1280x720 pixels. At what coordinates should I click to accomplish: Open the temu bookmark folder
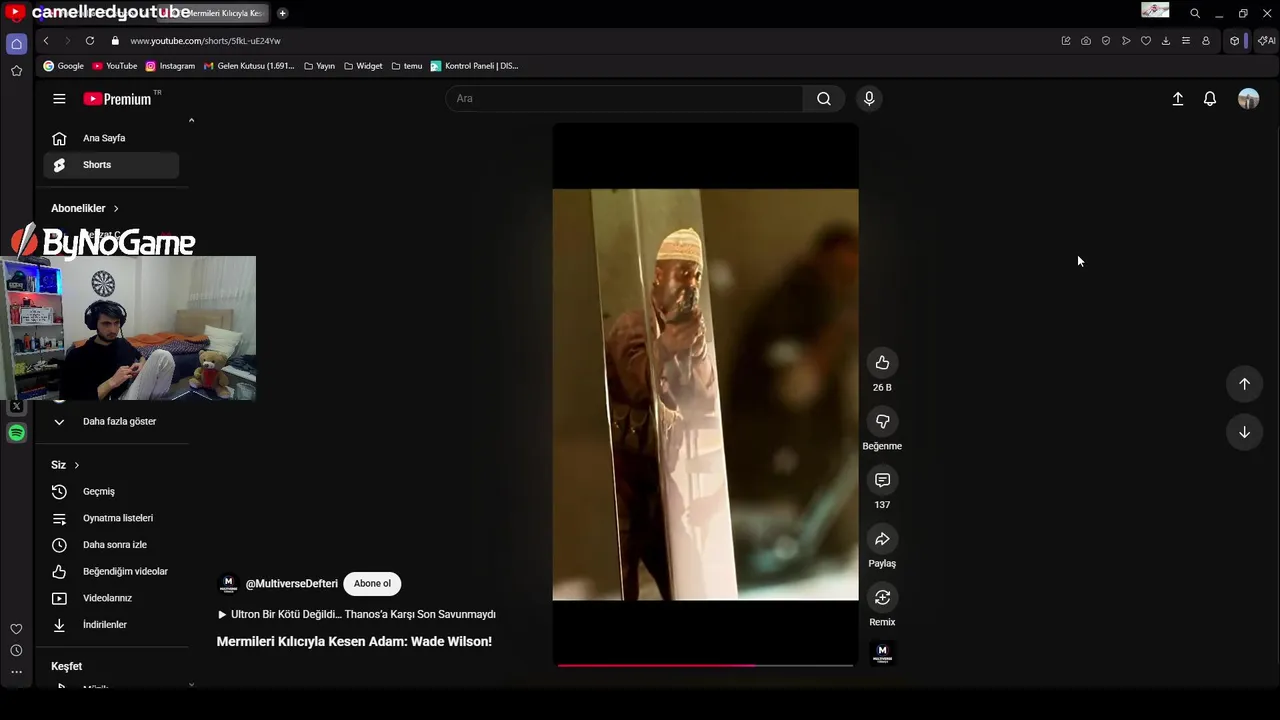[x=407, y=66]
